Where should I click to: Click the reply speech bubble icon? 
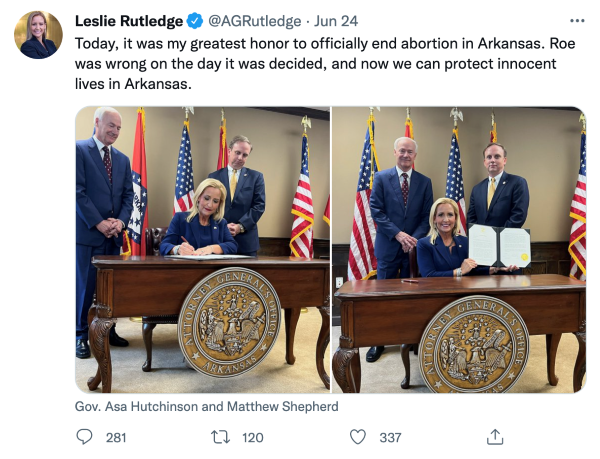point(84,437)
